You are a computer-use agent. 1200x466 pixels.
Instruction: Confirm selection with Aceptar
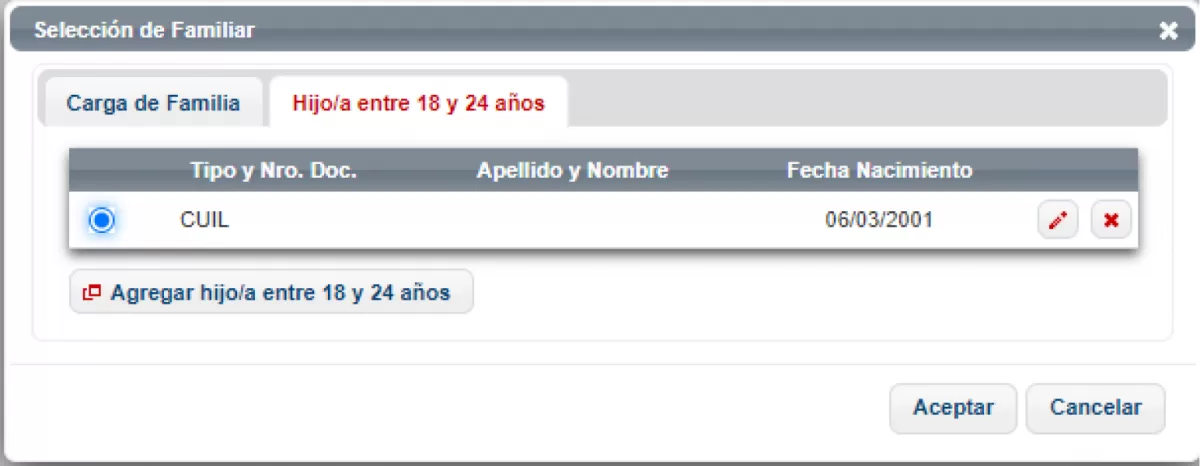pos(953,408)
